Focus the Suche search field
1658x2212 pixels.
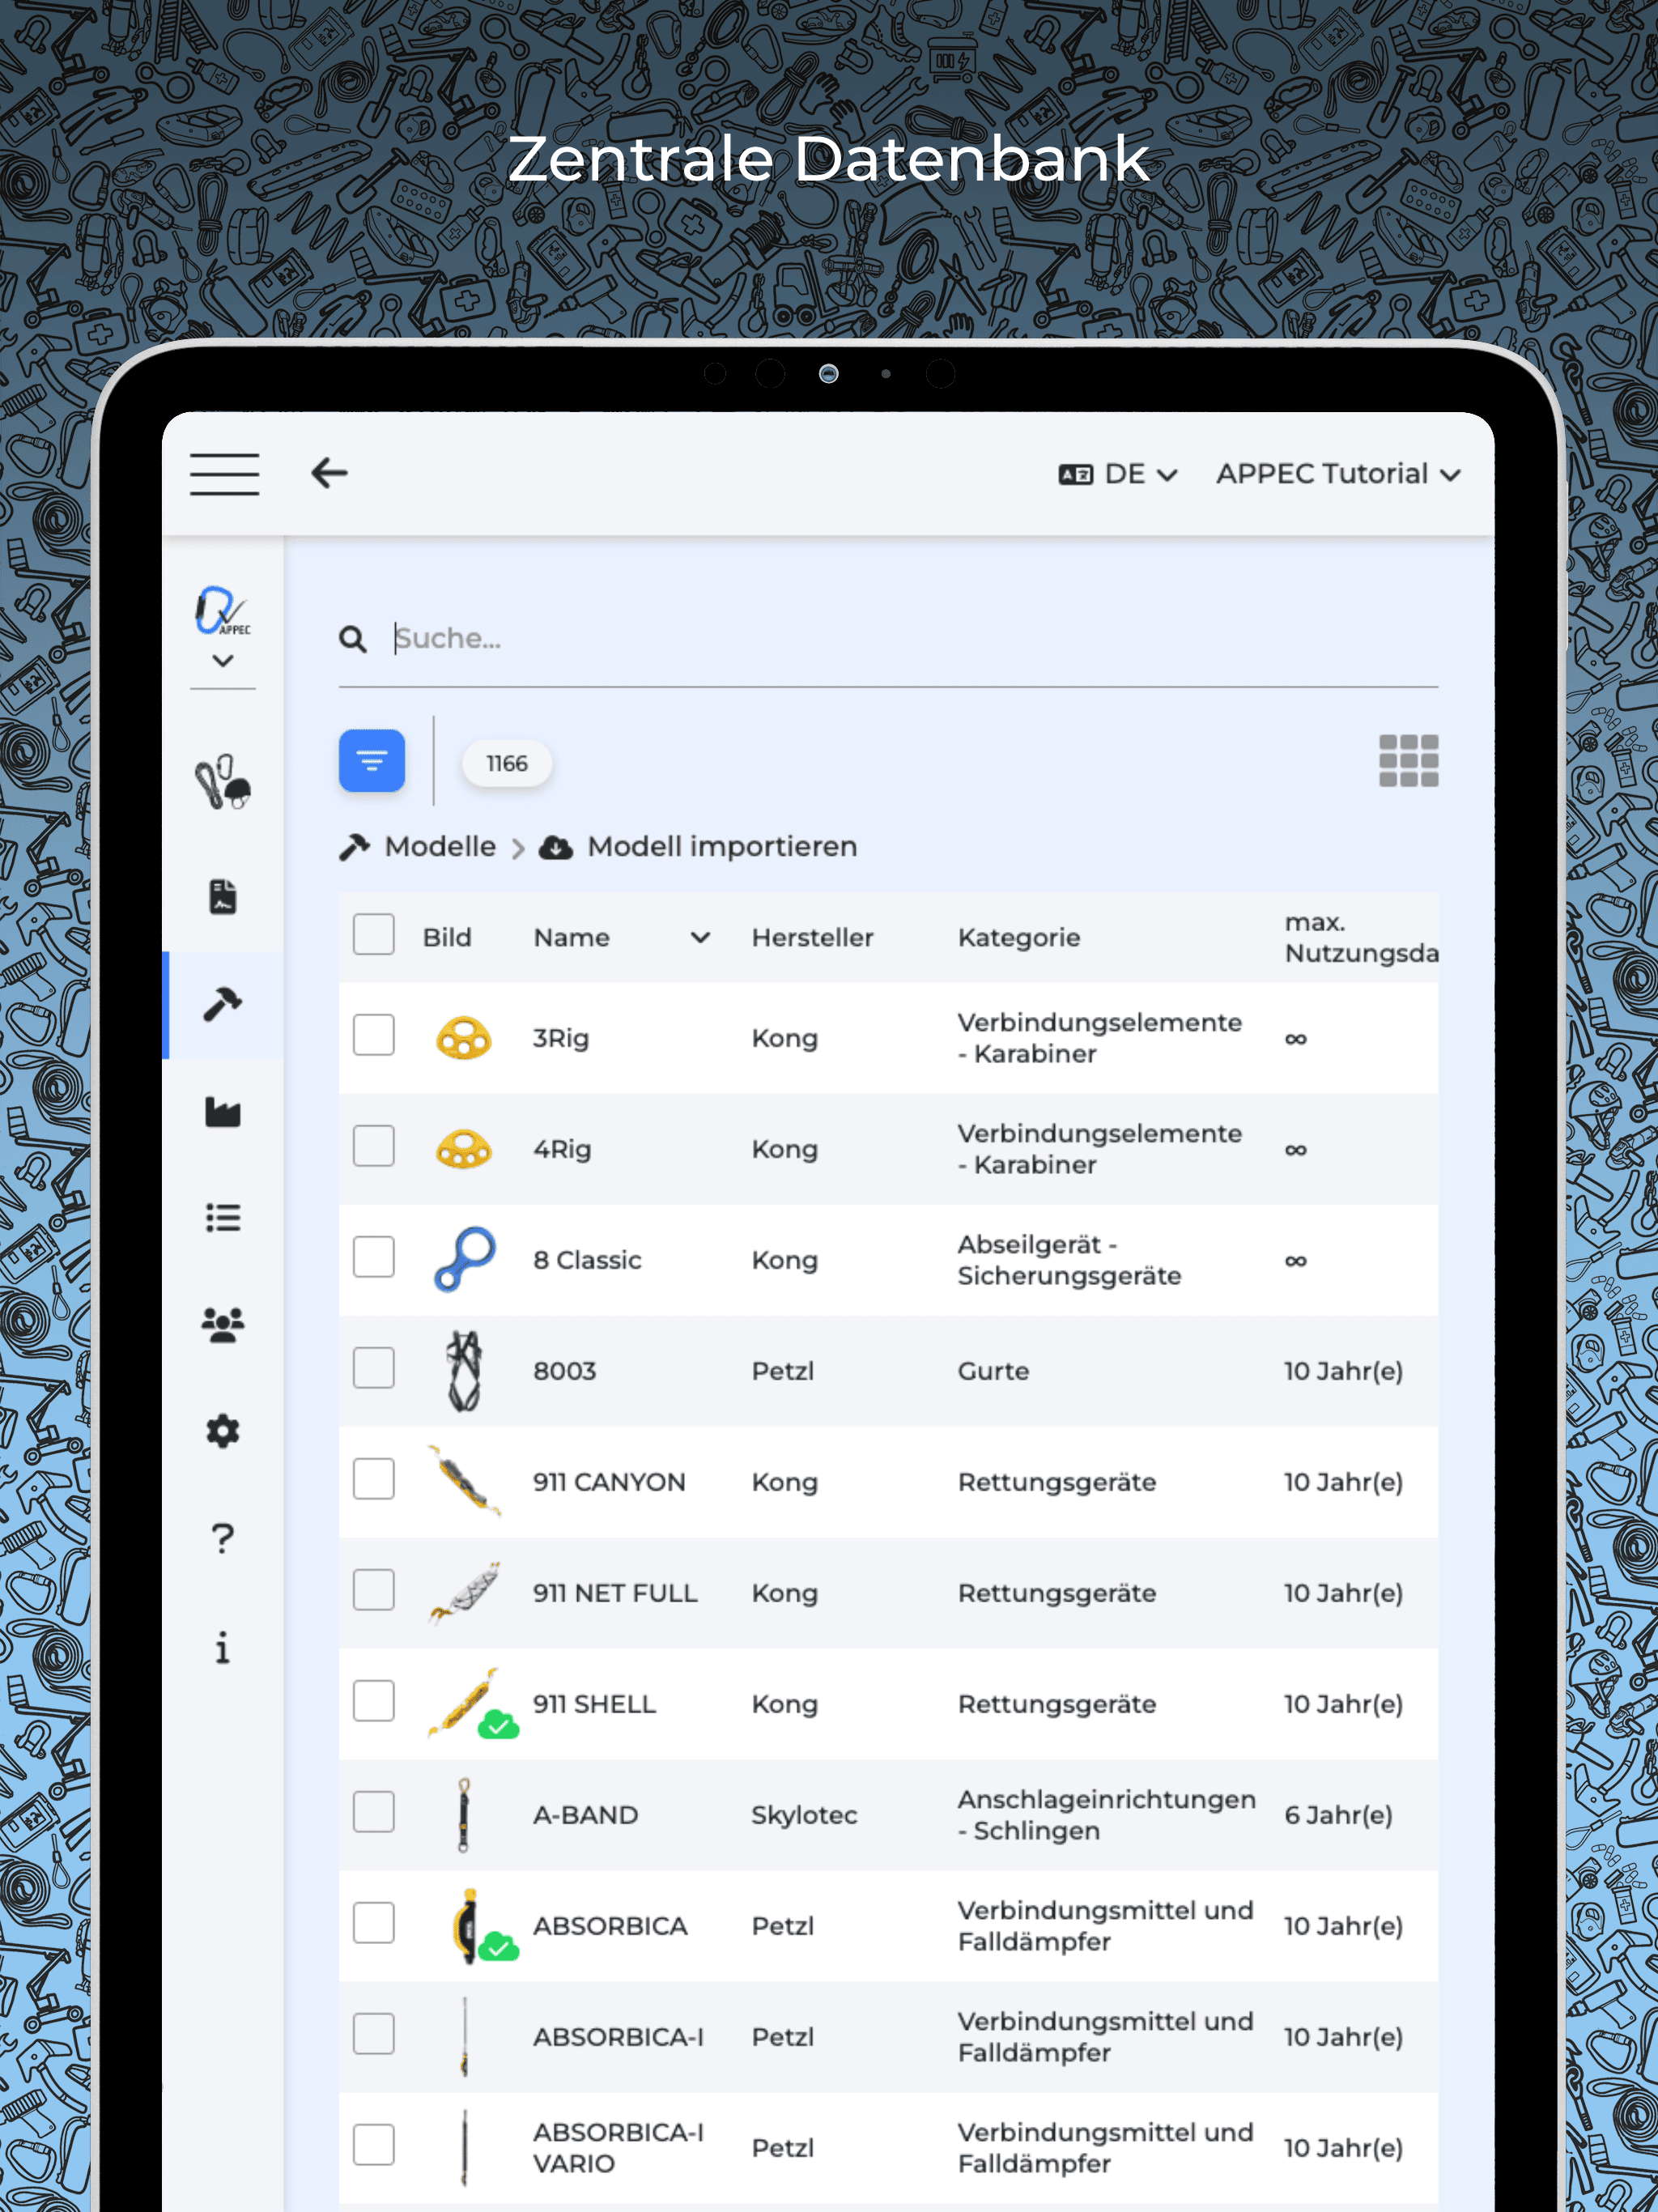click(914, 639)
